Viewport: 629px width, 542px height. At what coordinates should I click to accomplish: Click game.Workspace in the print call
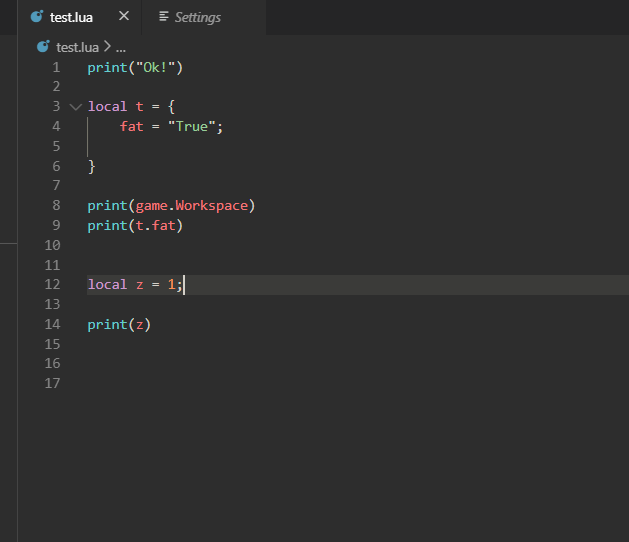tap(192, 206)
